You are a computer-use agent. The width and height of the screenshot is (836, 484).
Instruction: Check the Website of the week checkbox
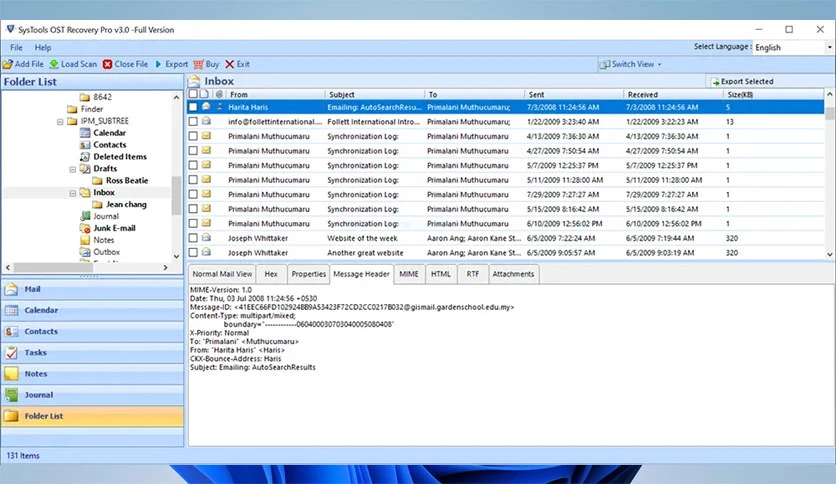pyautogui.click(x=193, y=238)
